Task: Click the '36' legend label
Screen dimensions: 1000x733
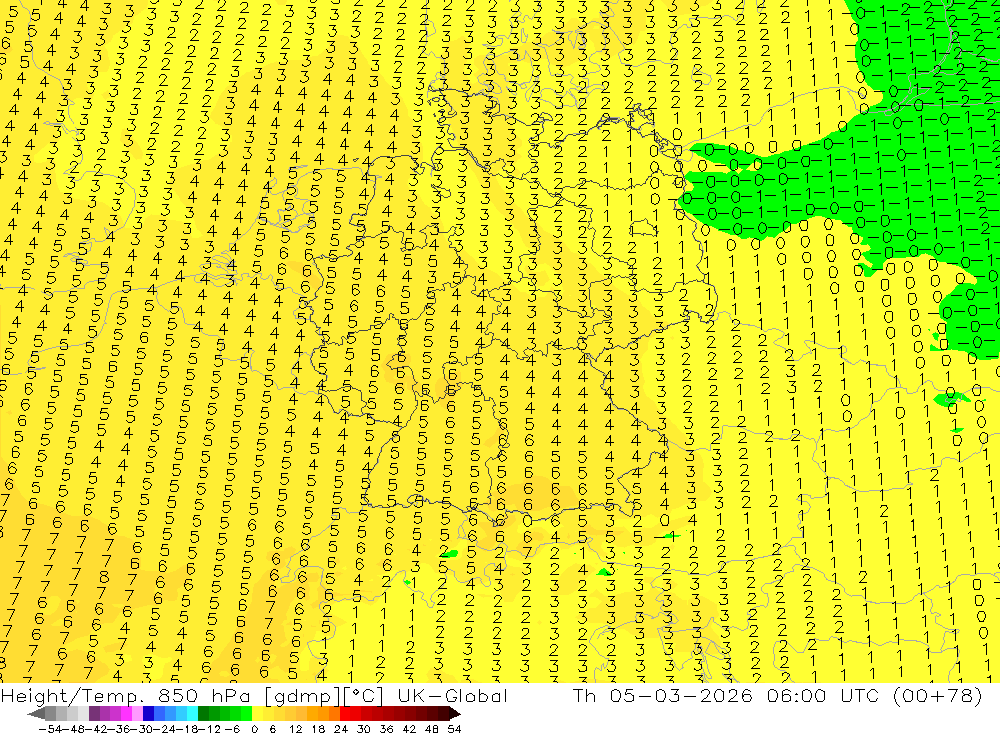Action: (386, 729)
